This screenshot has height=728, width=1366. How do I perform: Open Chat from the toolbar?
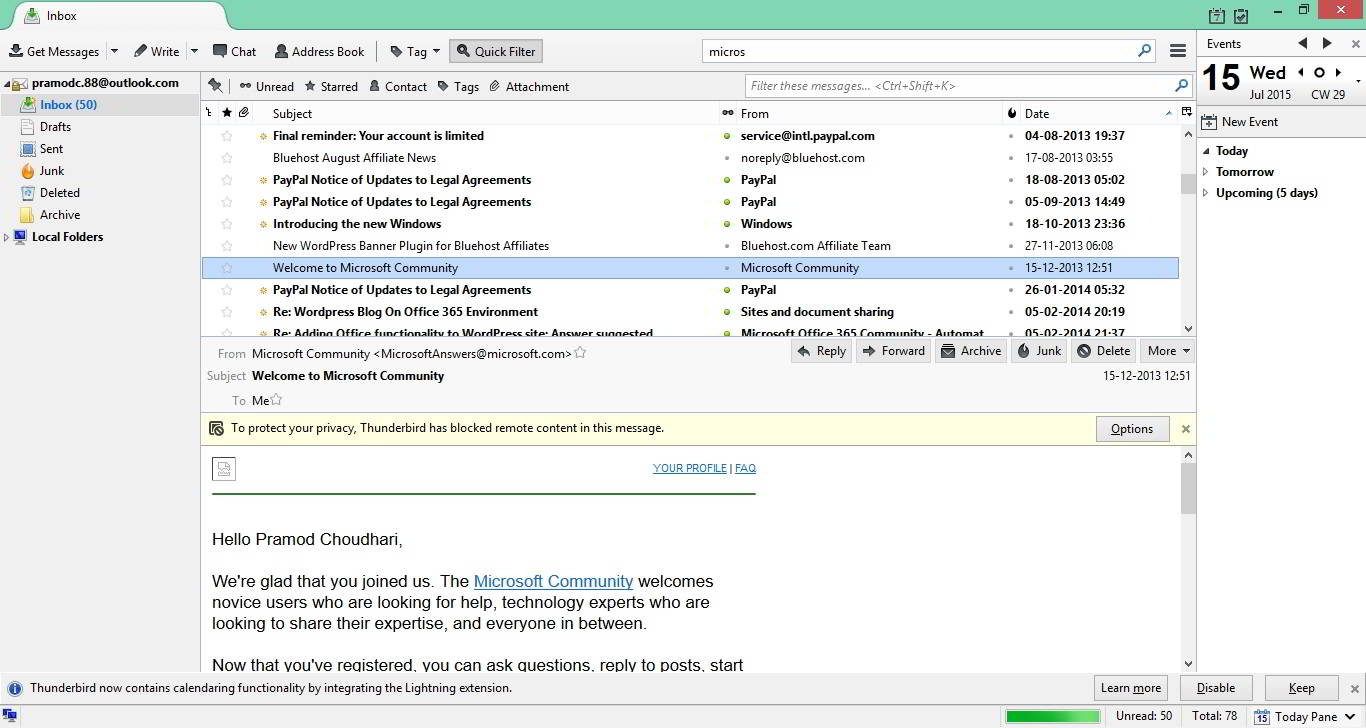[x=235, y=51]
